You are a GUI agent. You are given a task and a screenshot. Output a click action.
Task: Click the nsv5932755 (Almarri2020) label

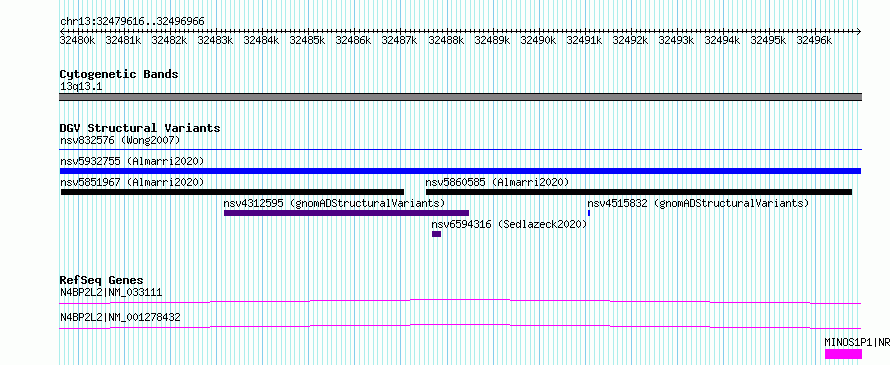[132, 161]
